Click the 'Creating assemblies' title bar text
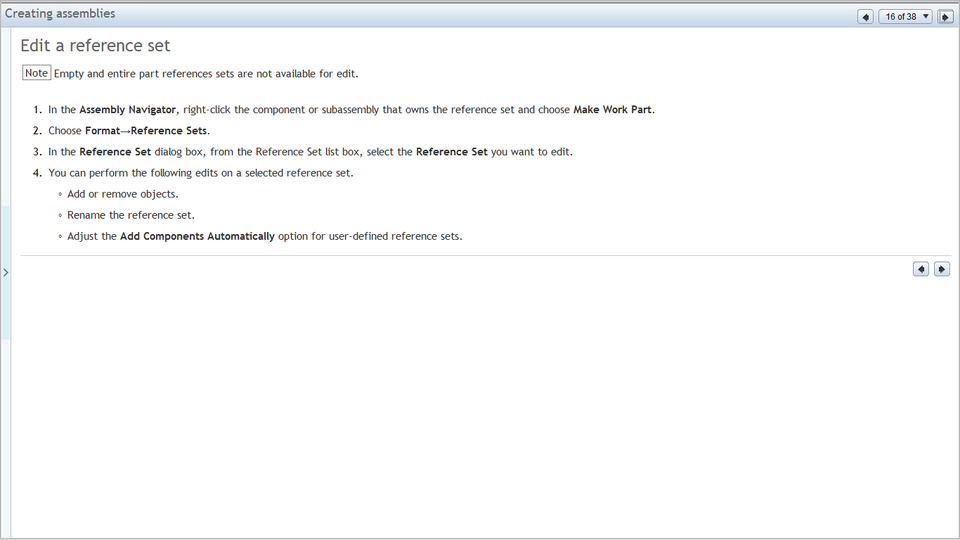The image size is (960, 540). [60, 14]
